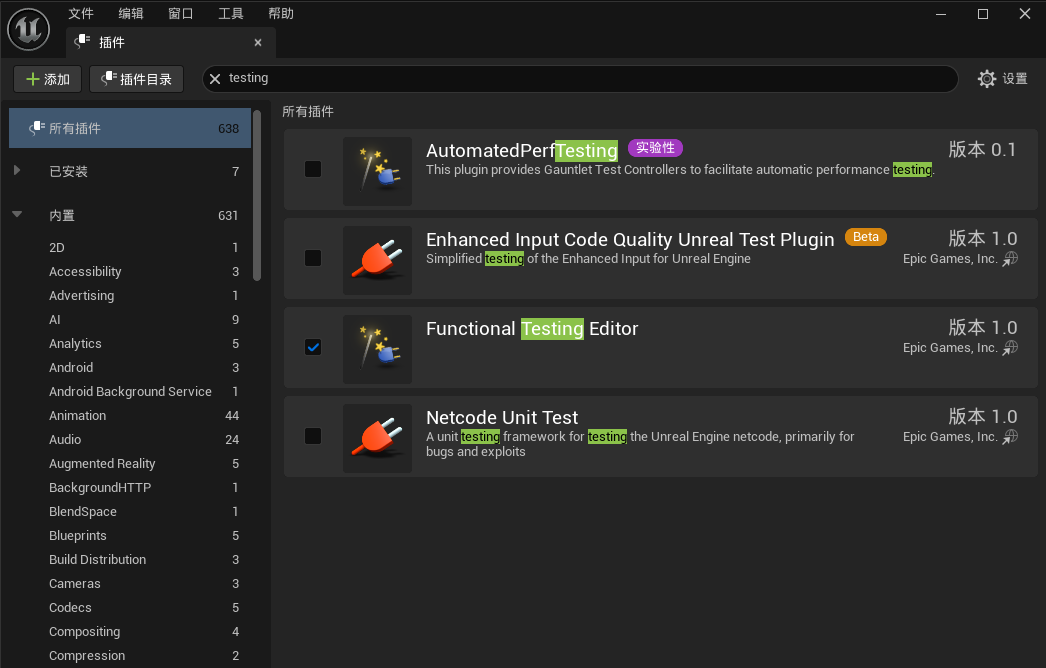Click the Beta badge on Enhanced Input
Viewport: 1046px width, 668px height.
865,237
